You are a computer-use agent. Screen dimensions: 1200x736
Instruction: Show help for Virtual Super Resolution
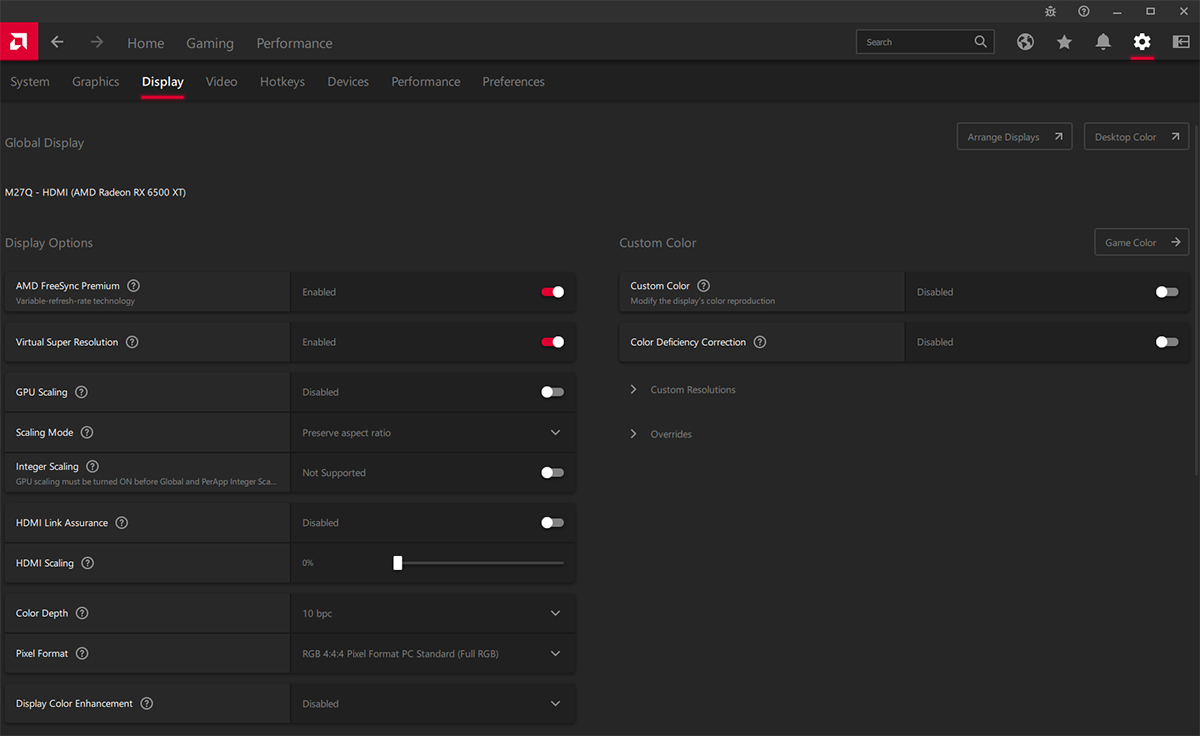click(x=132, y=342)
